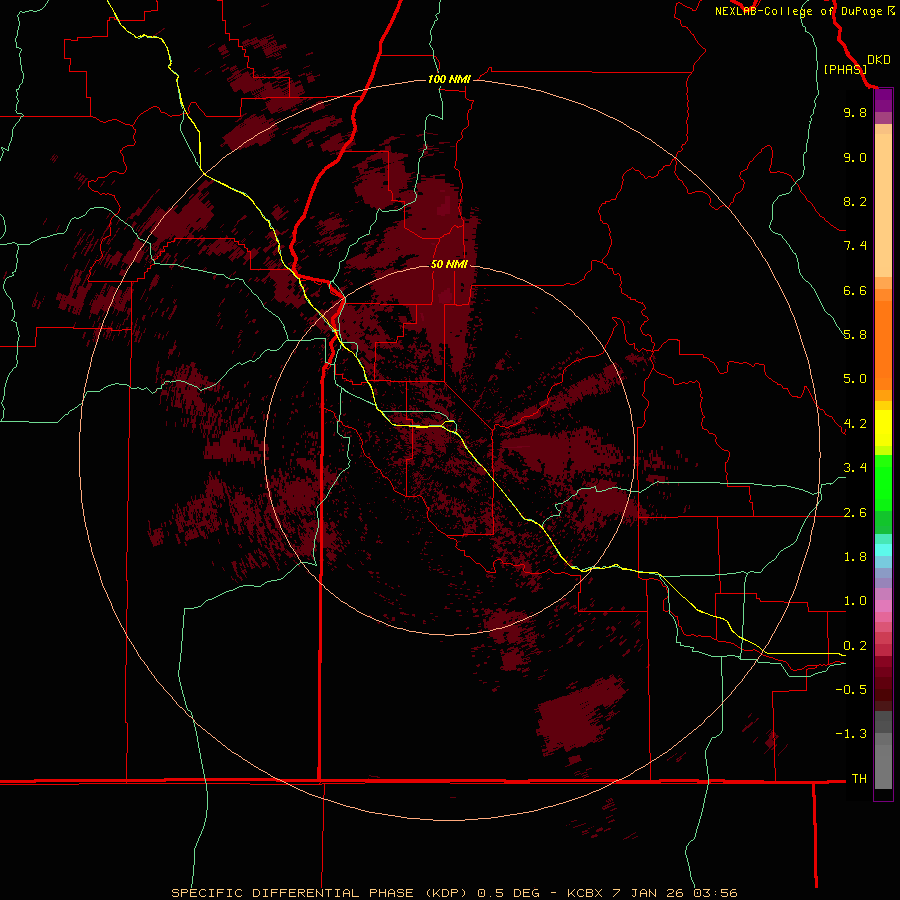Screen dimensions: 900x900
Task: Click the NEXLAB-College of DuPage label
Action: [x=798, y=11]
